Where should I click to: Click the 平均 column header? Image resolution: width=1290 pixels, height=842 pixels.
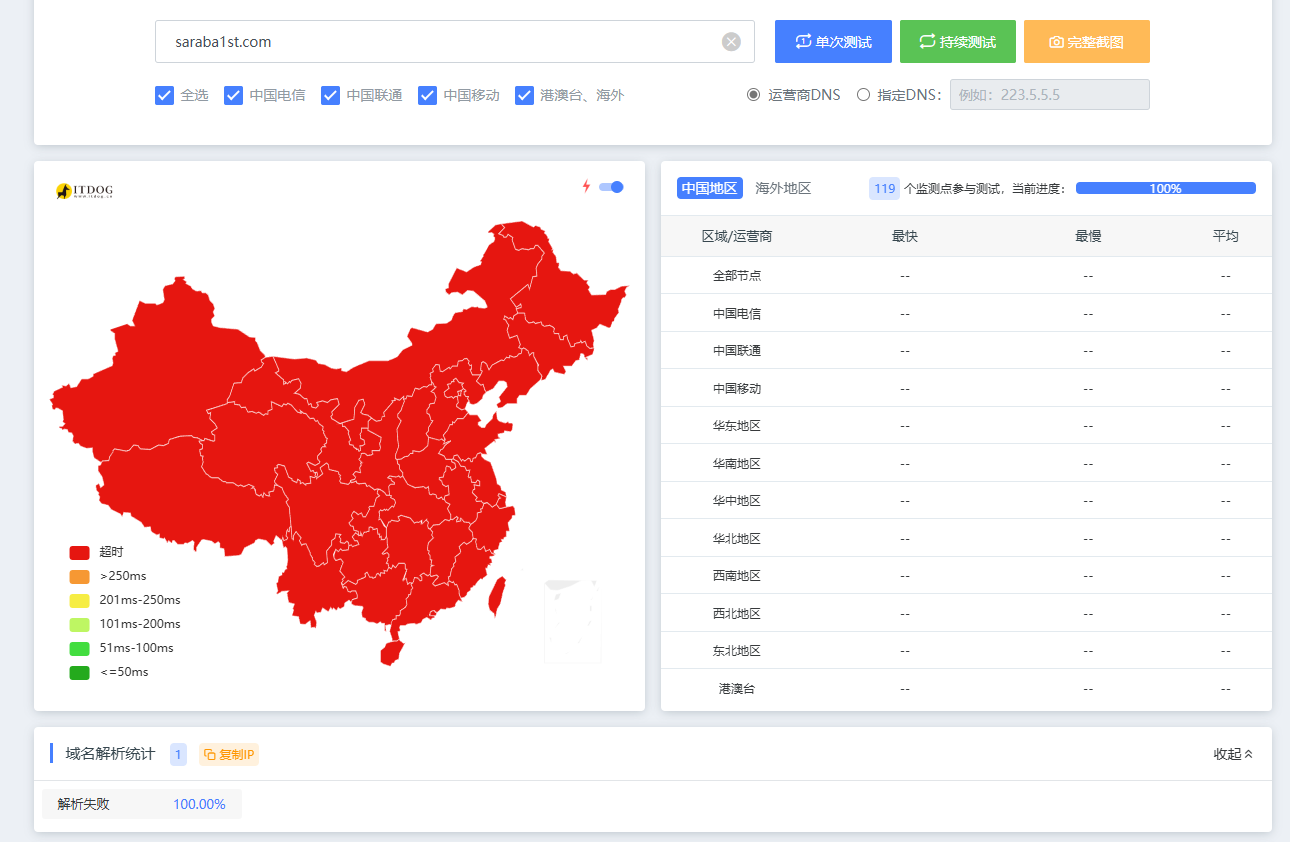pyautogui.click(x=1226, y=236)
